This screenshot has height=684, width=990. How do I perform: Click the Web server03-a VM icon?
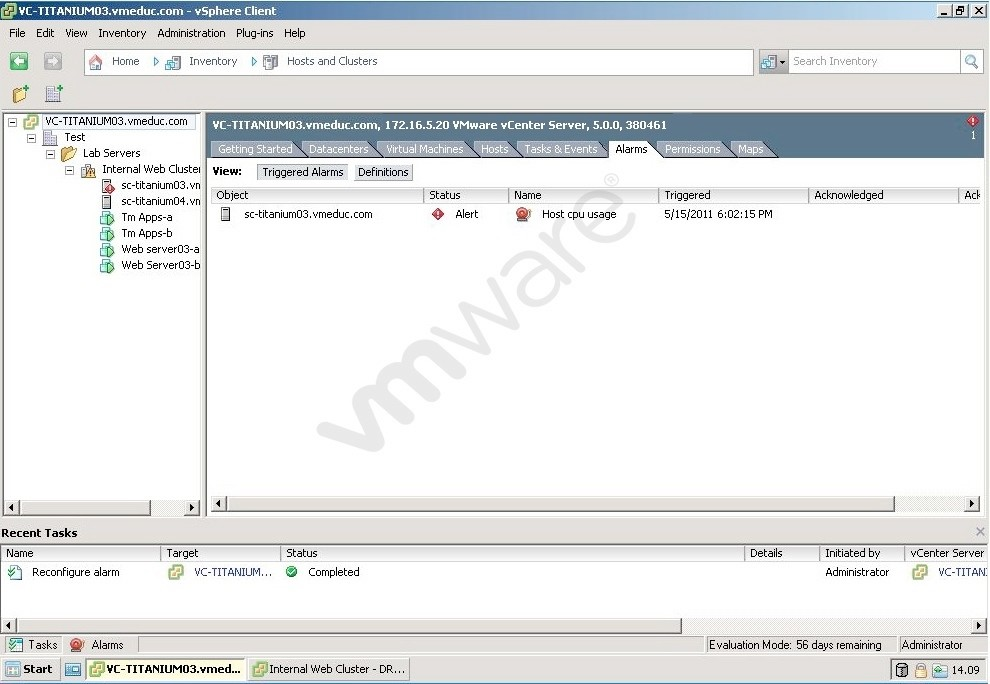pyautogui.click(x=107, y=249)
